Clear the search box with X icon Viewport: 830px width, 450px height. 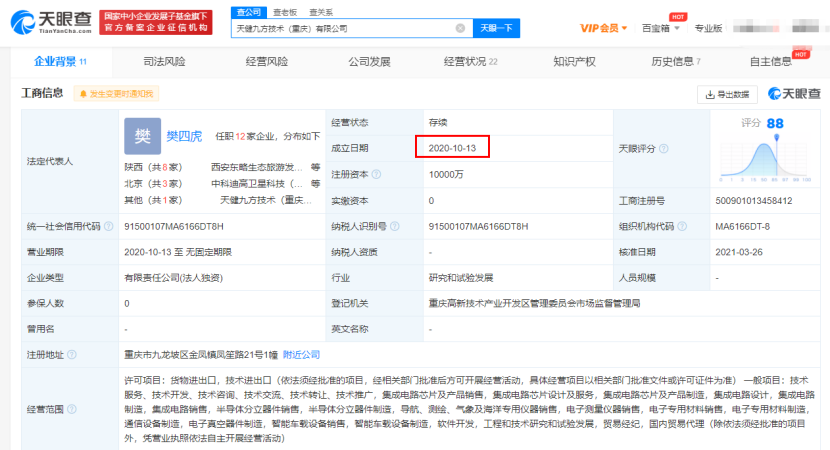point(461,28)
